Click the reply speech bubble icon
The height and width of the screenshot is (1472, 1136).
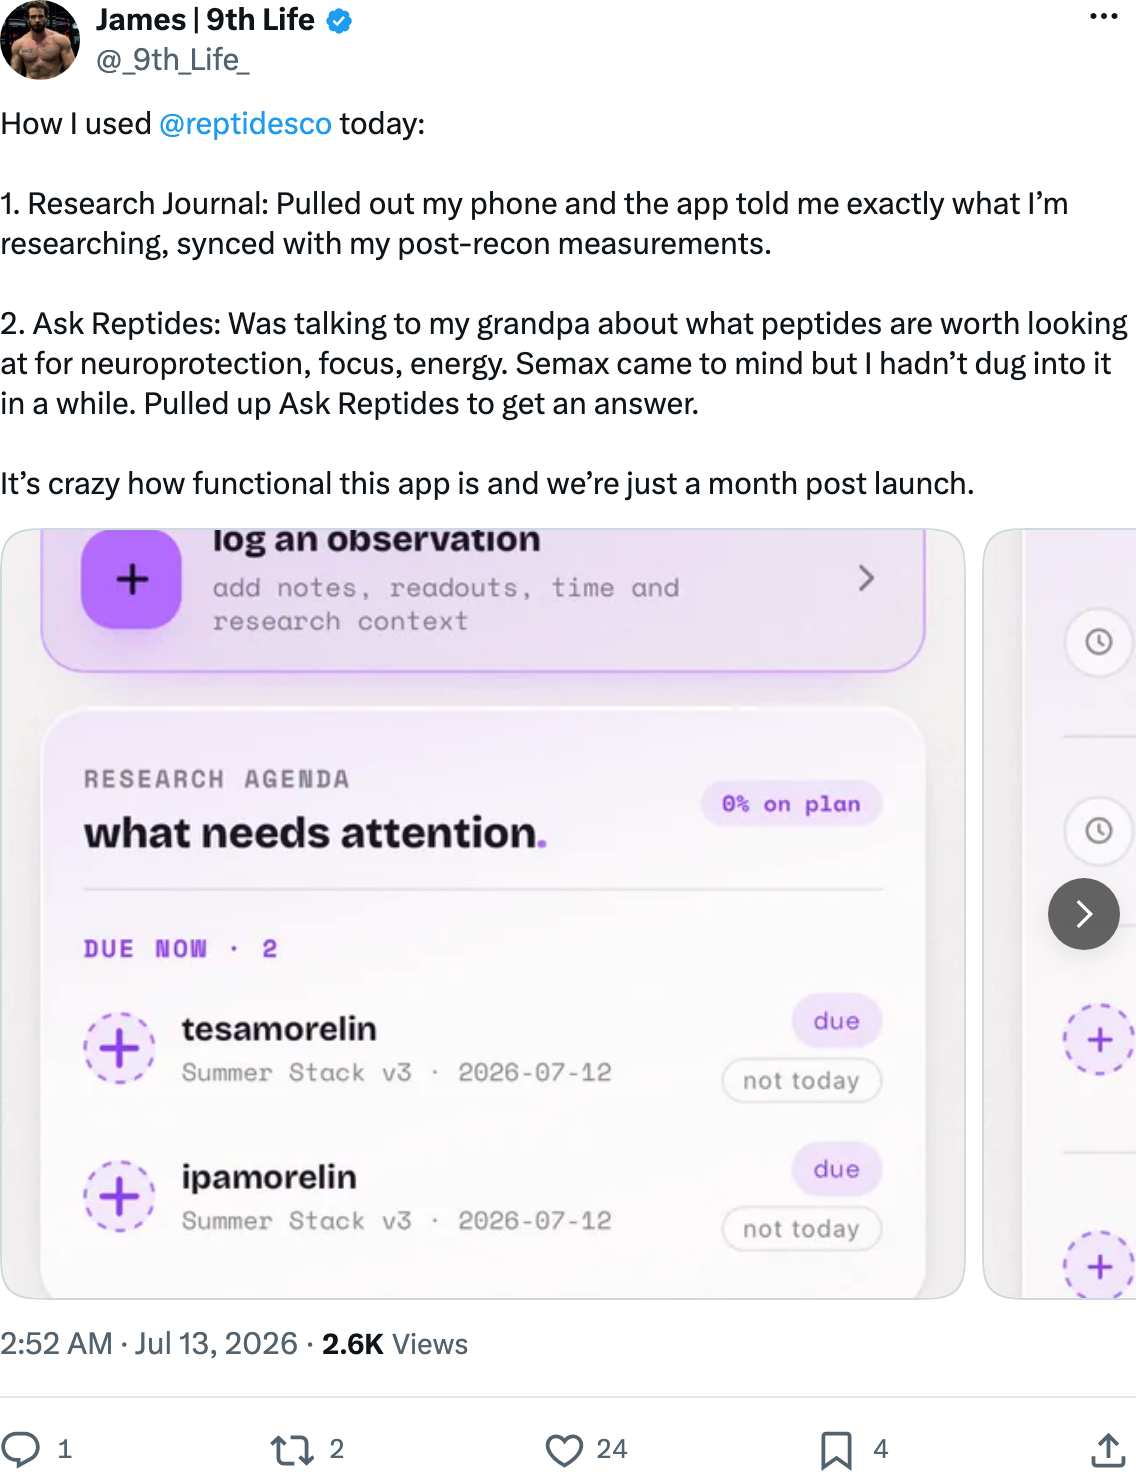21,1449
